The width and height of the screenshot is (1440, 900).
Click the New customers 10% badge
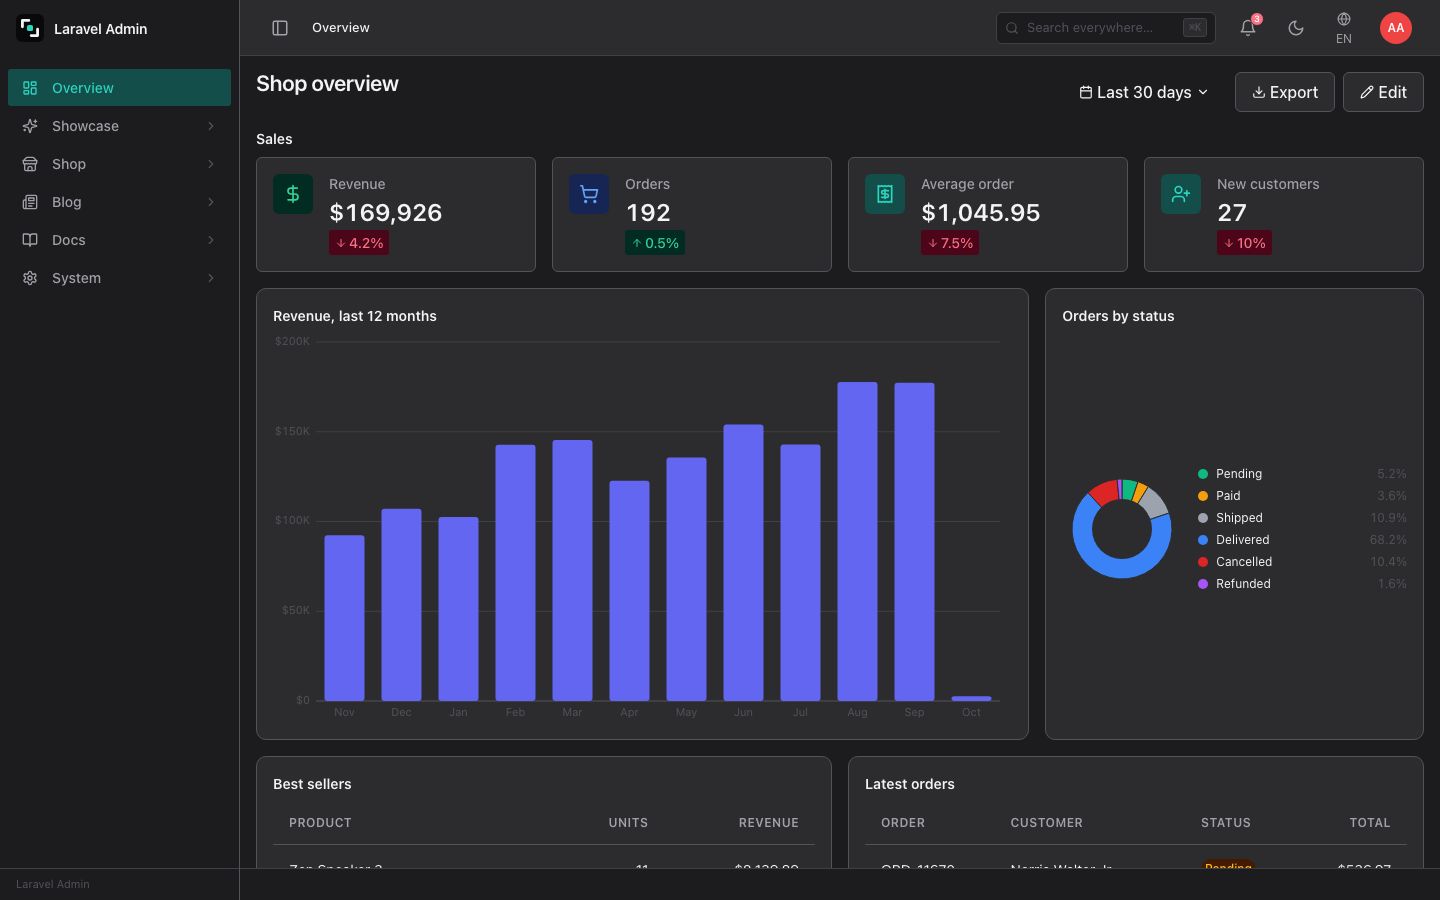pyautogui.click(x=1244, y=243)
